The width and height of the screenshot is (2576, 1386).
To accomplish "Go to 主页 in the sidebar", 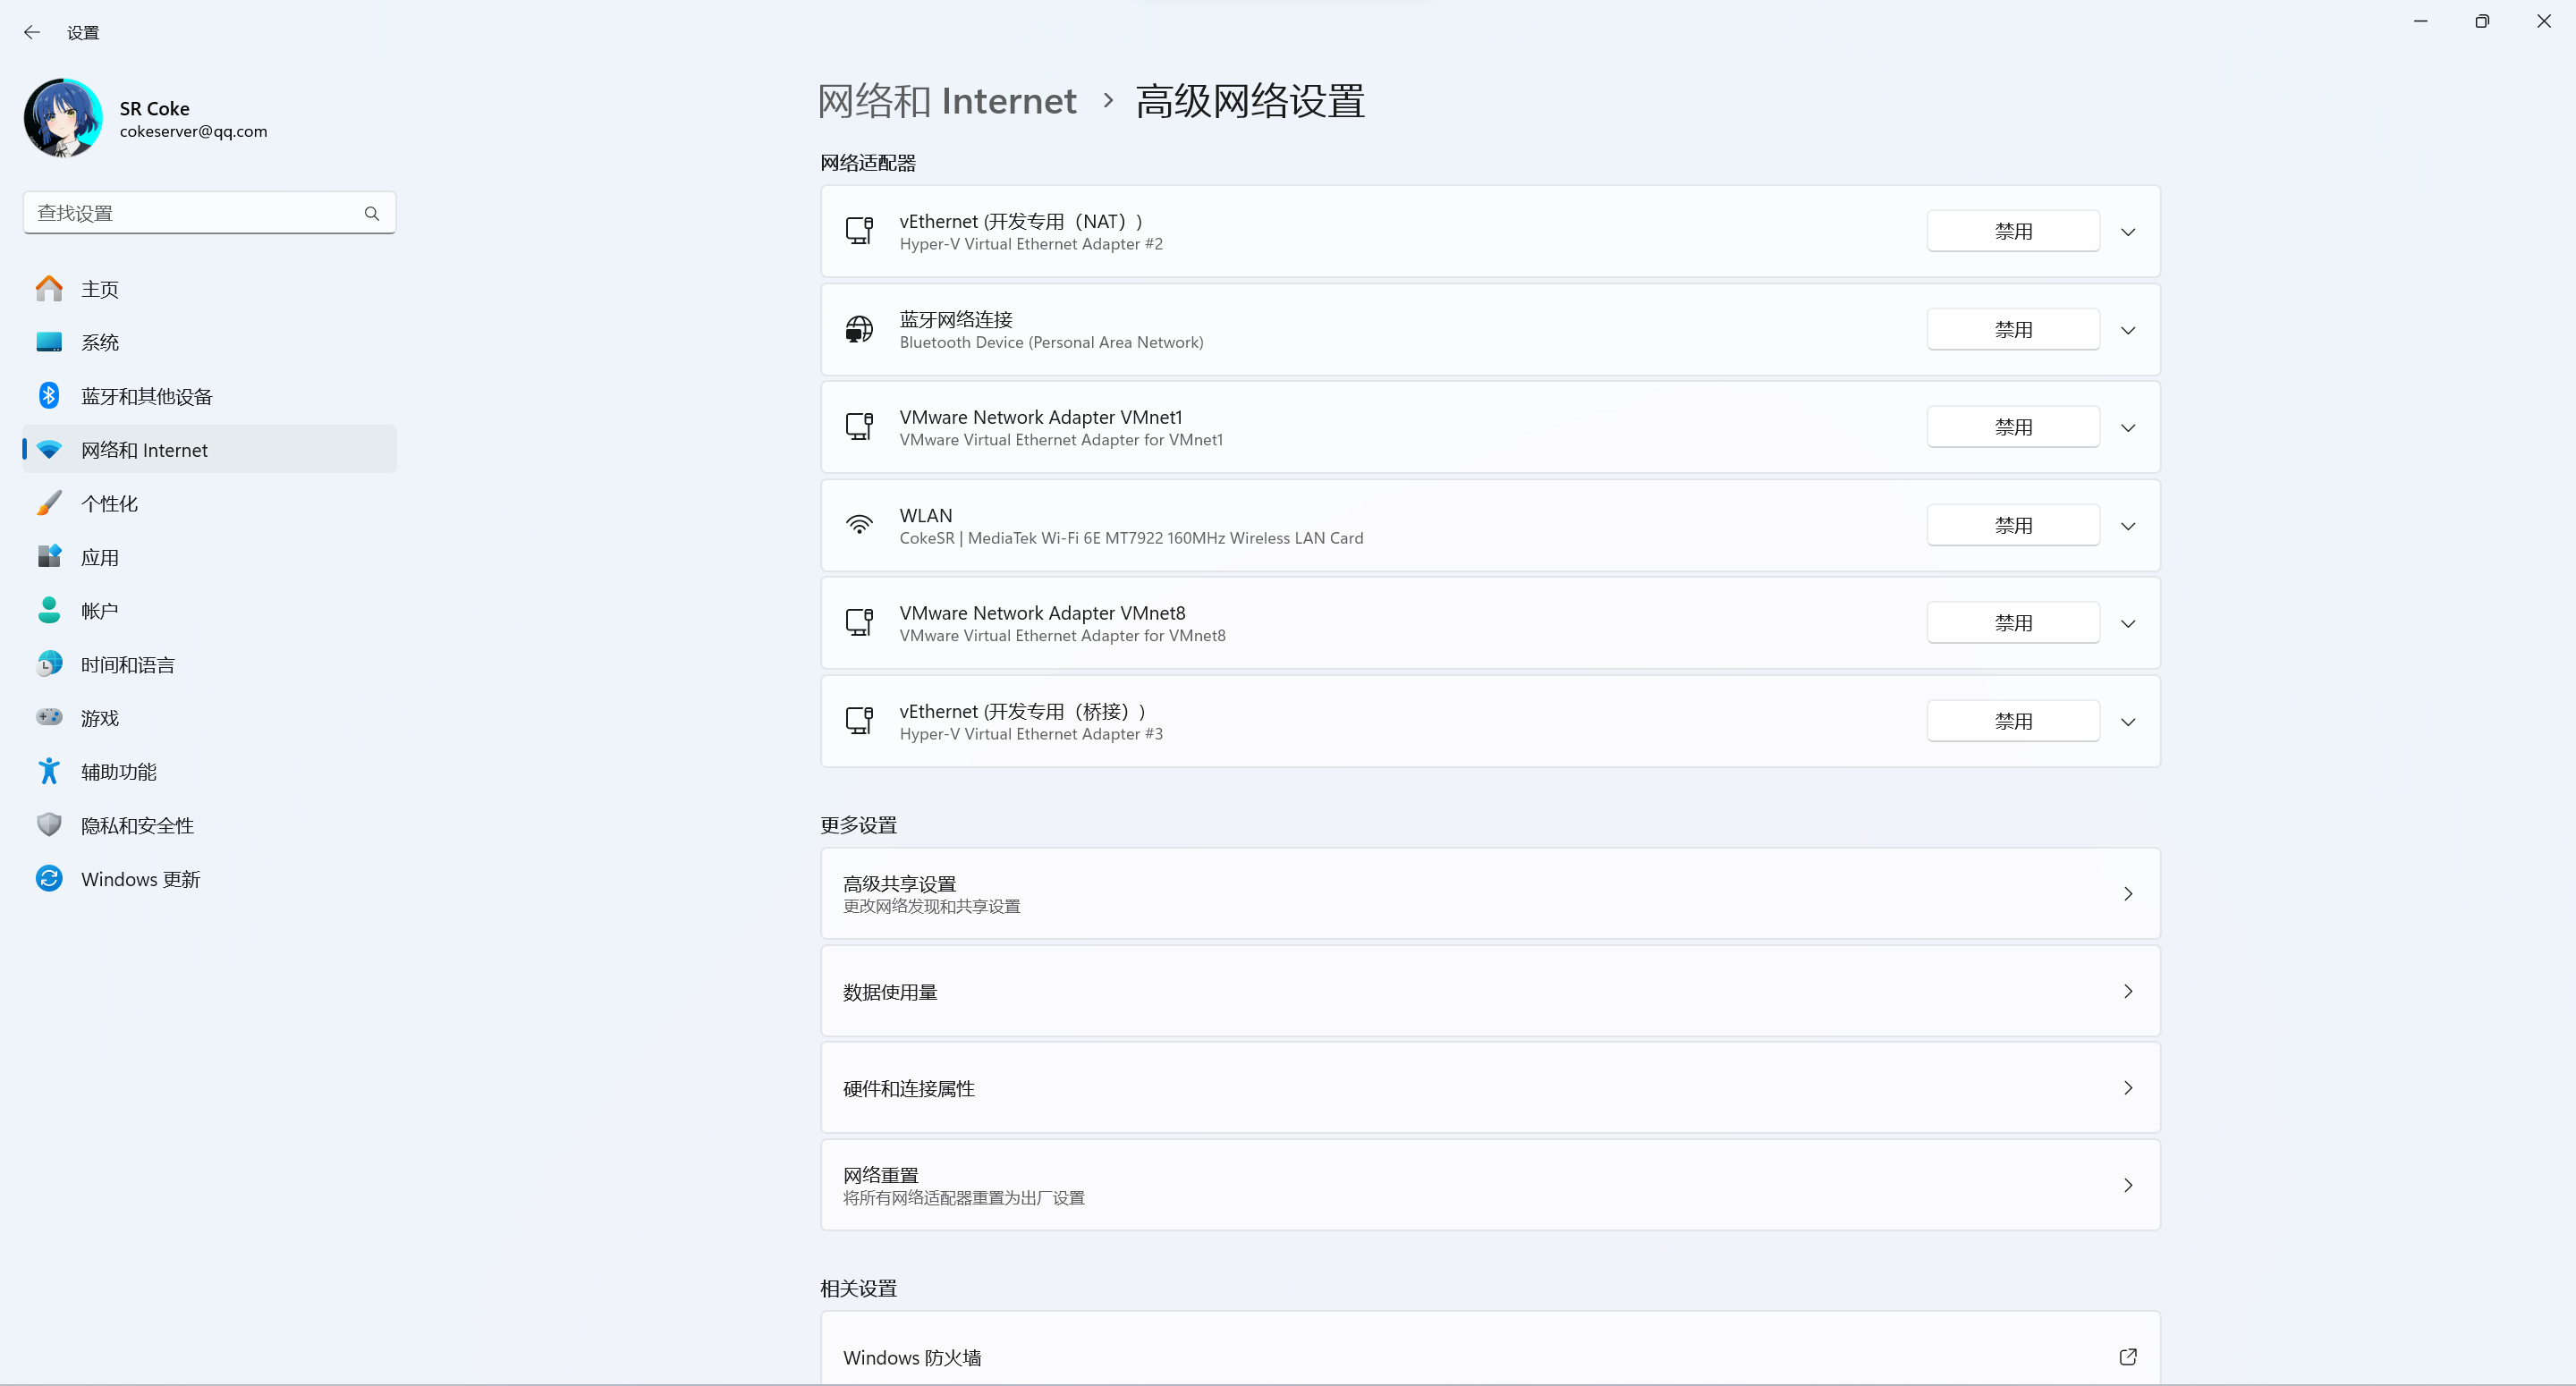I will (x=209, y=289).
